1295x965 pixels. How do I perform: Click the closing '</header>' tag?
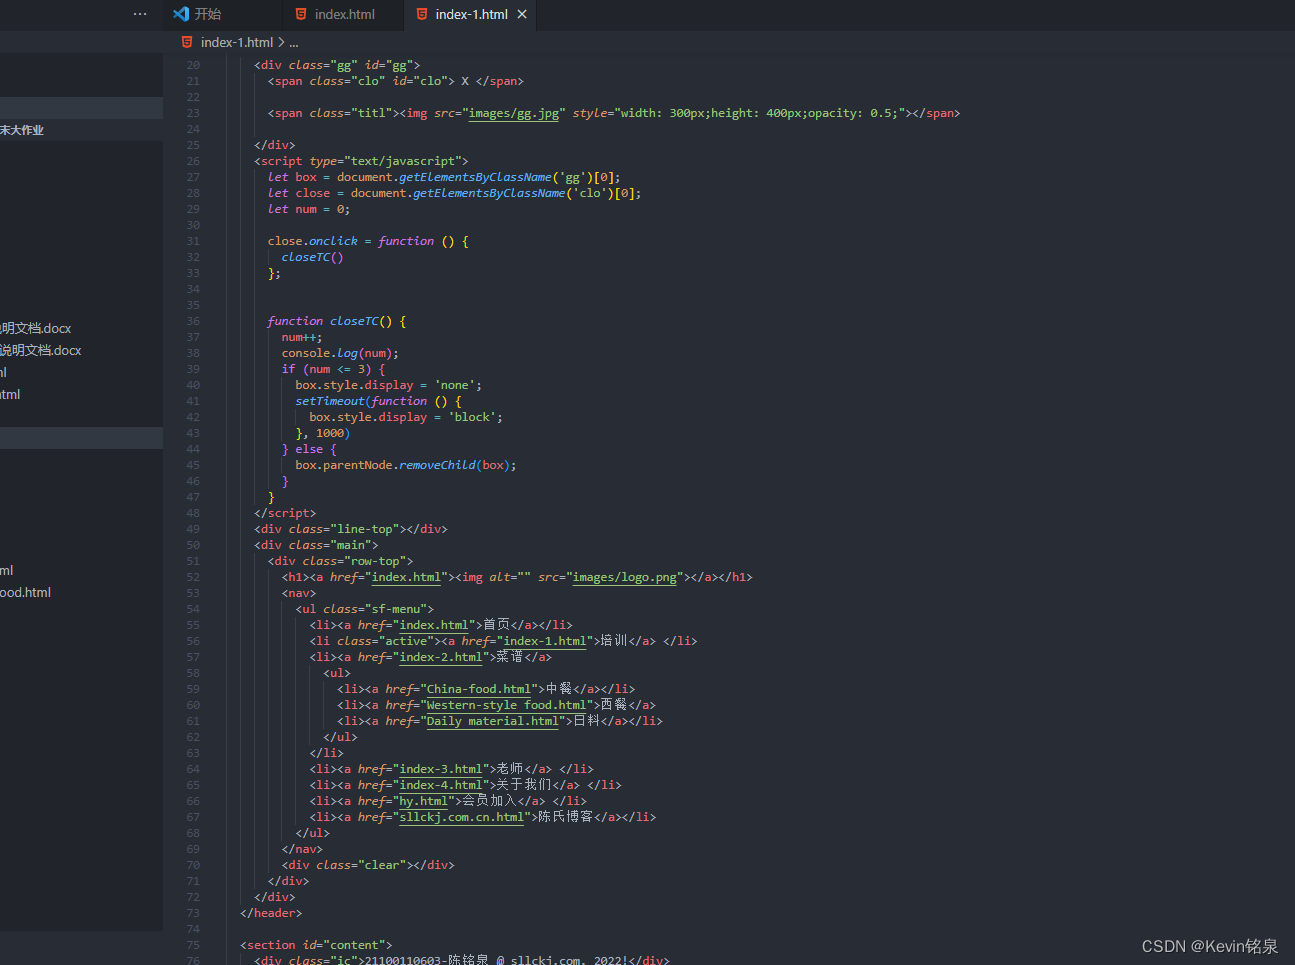pos(271,913)
